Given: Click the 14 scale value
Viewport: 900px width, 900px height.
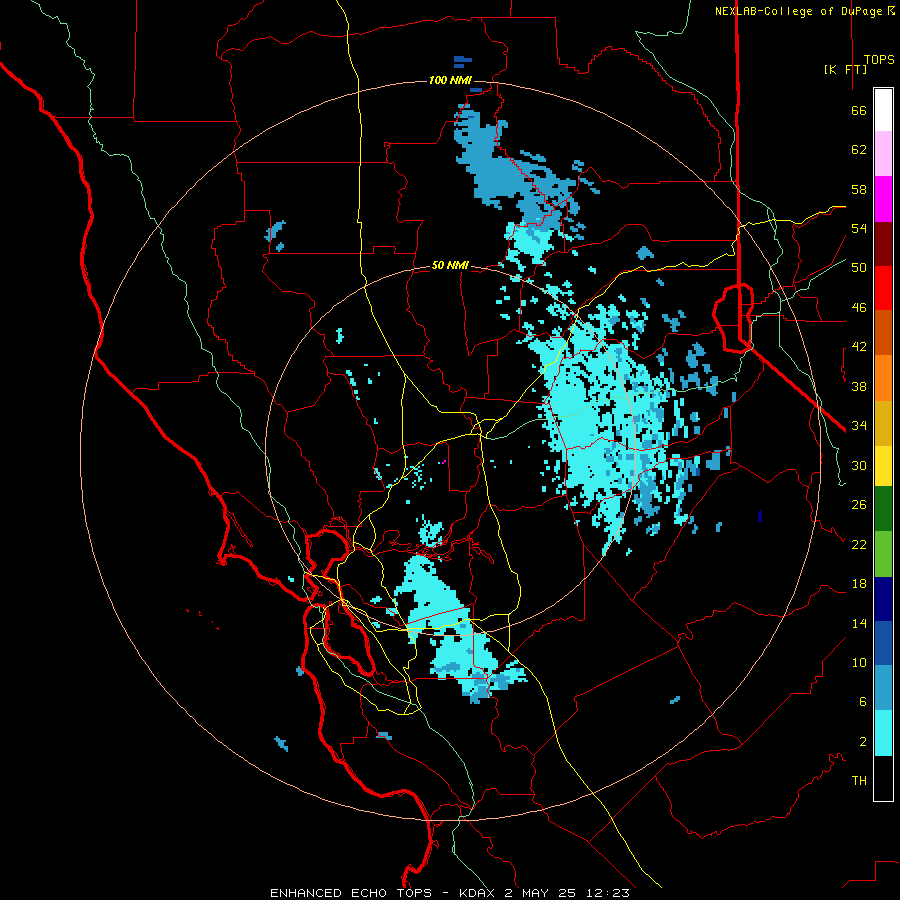Looking at the screenshot, I should tap(859, 623).
